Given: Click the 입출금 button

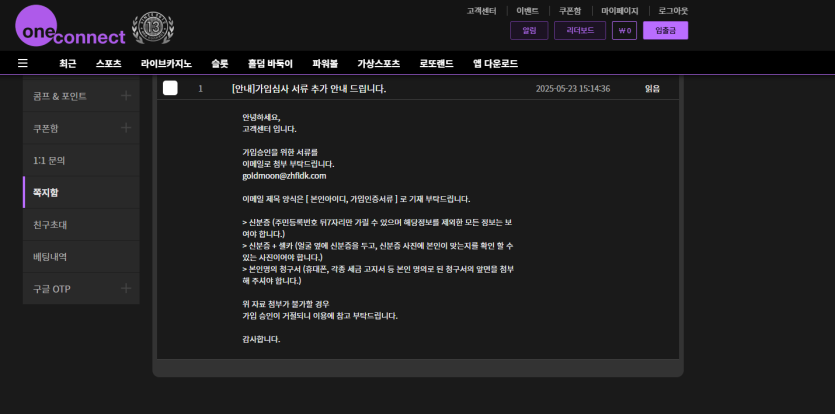Looking at the screenshot, I should click(x=666, y=30).
